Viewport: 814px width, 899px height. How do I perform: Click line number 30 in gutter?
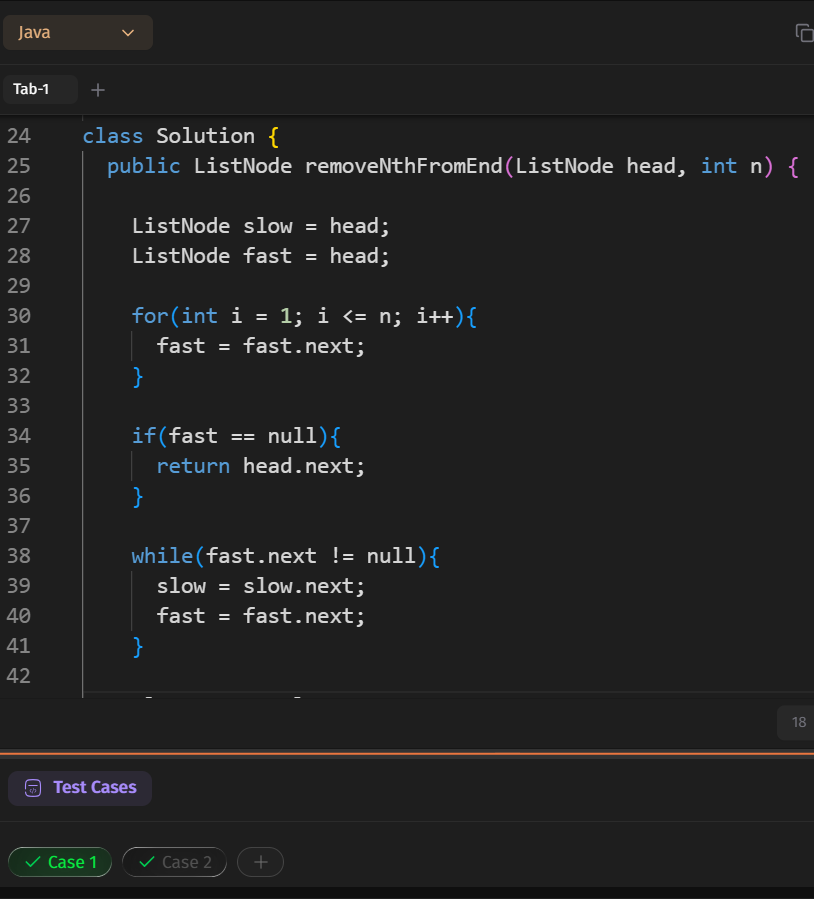(18, 316)
